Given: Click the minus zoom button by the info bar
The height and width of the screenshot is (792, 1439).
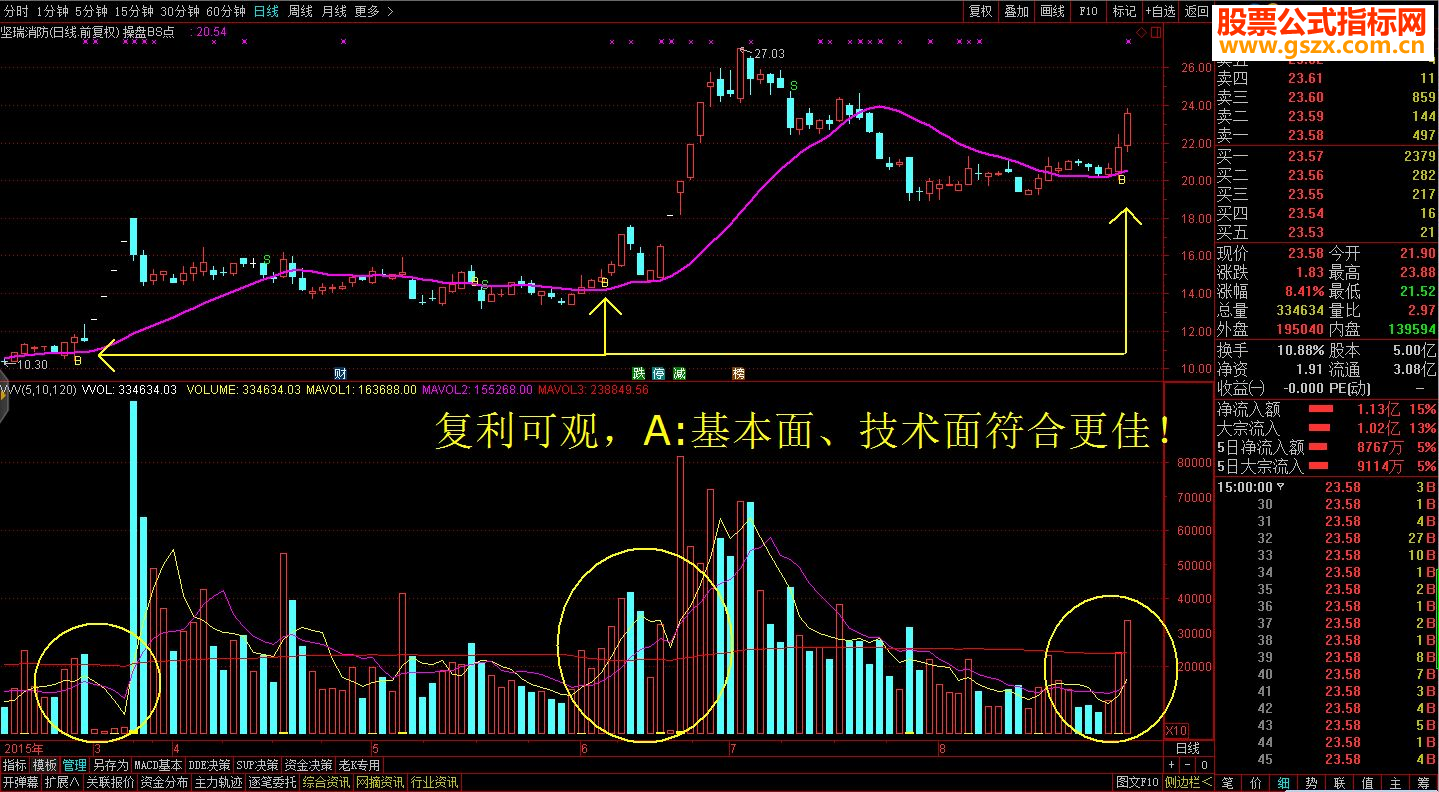Looking at the screenshot, I should [x=1188, y=765].
